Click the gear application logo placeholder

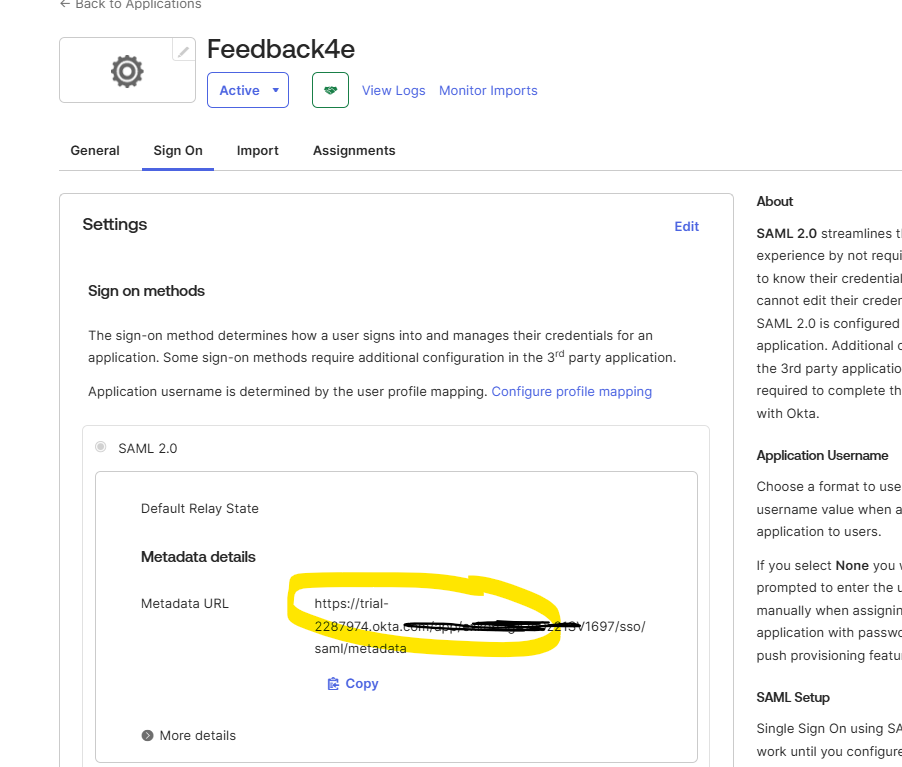(x=127, y=71)
